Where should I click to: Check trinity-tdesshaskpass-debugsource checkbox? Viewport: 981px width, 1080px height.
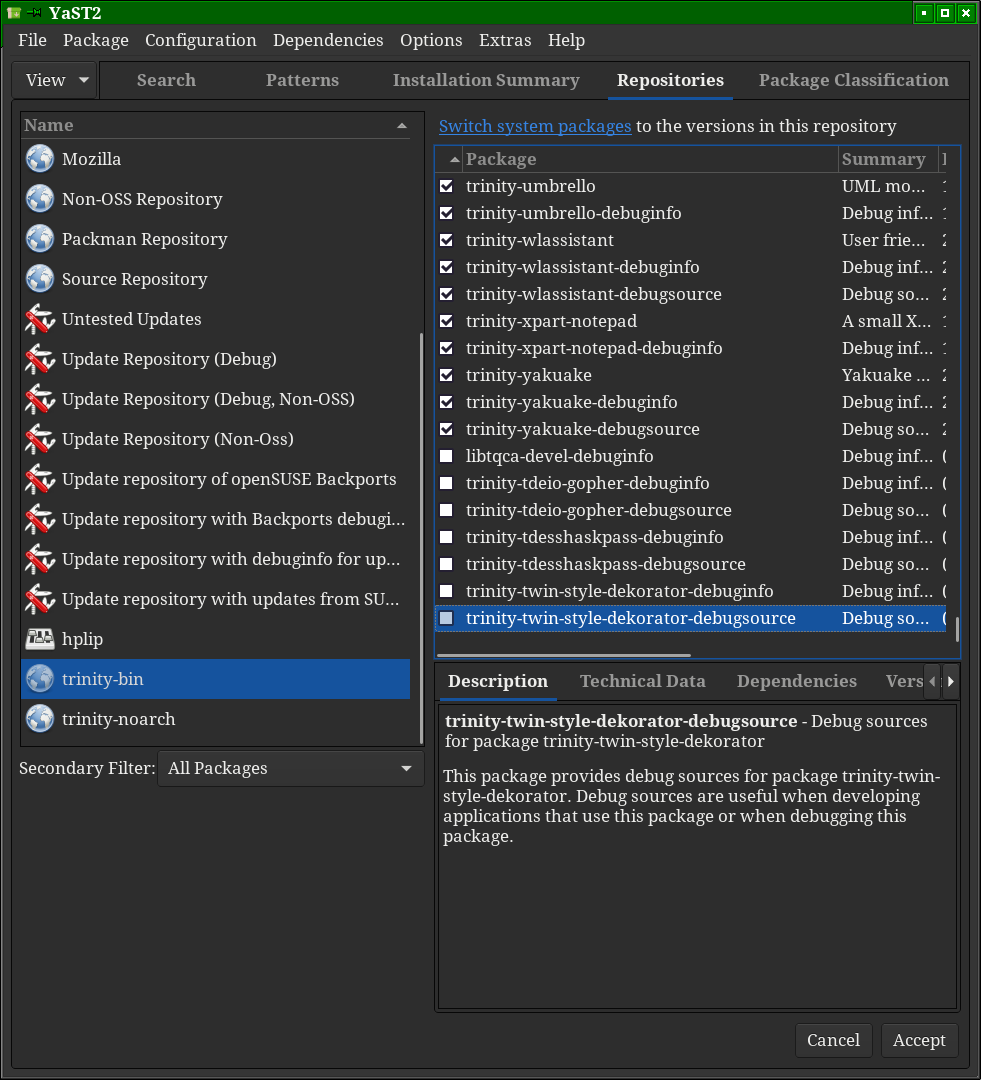[x=446, y=564]
